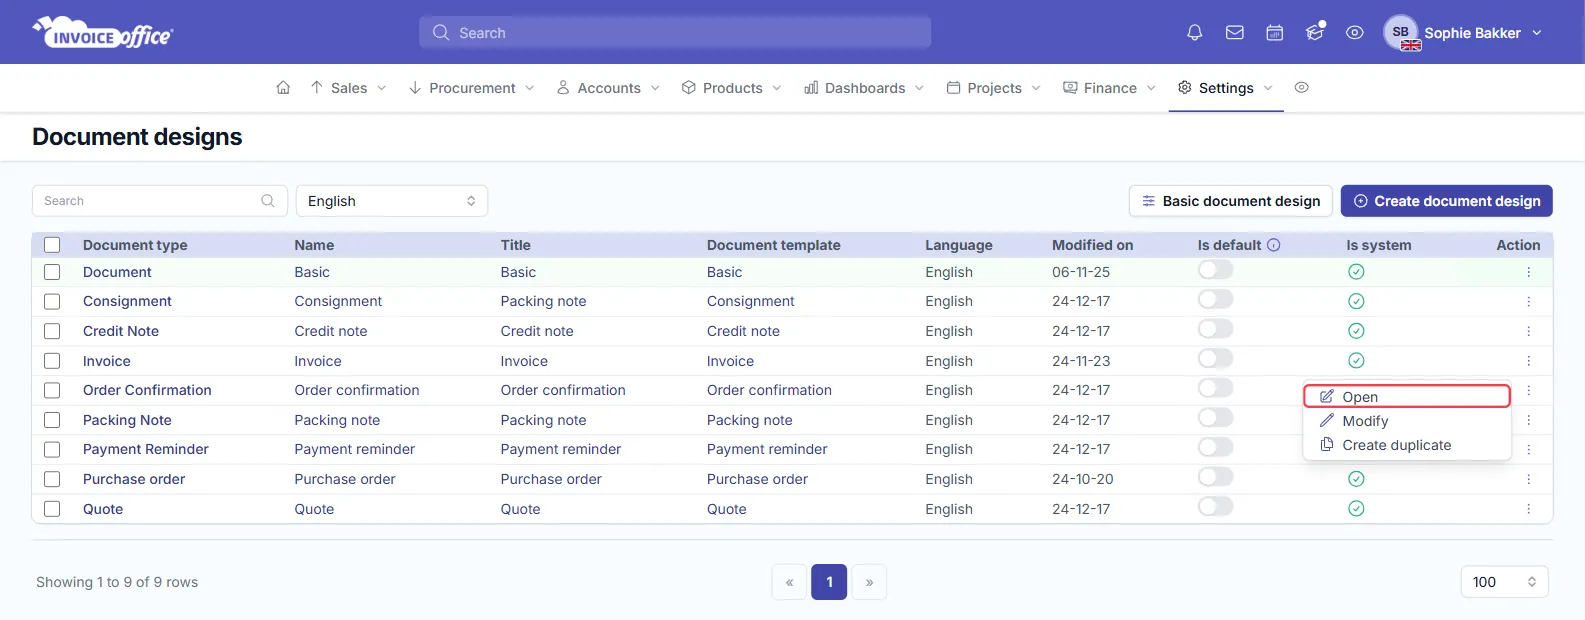Click Is system checkmark in Invoice row
Screen dimensions: 1585x620
coord(1356,360)
